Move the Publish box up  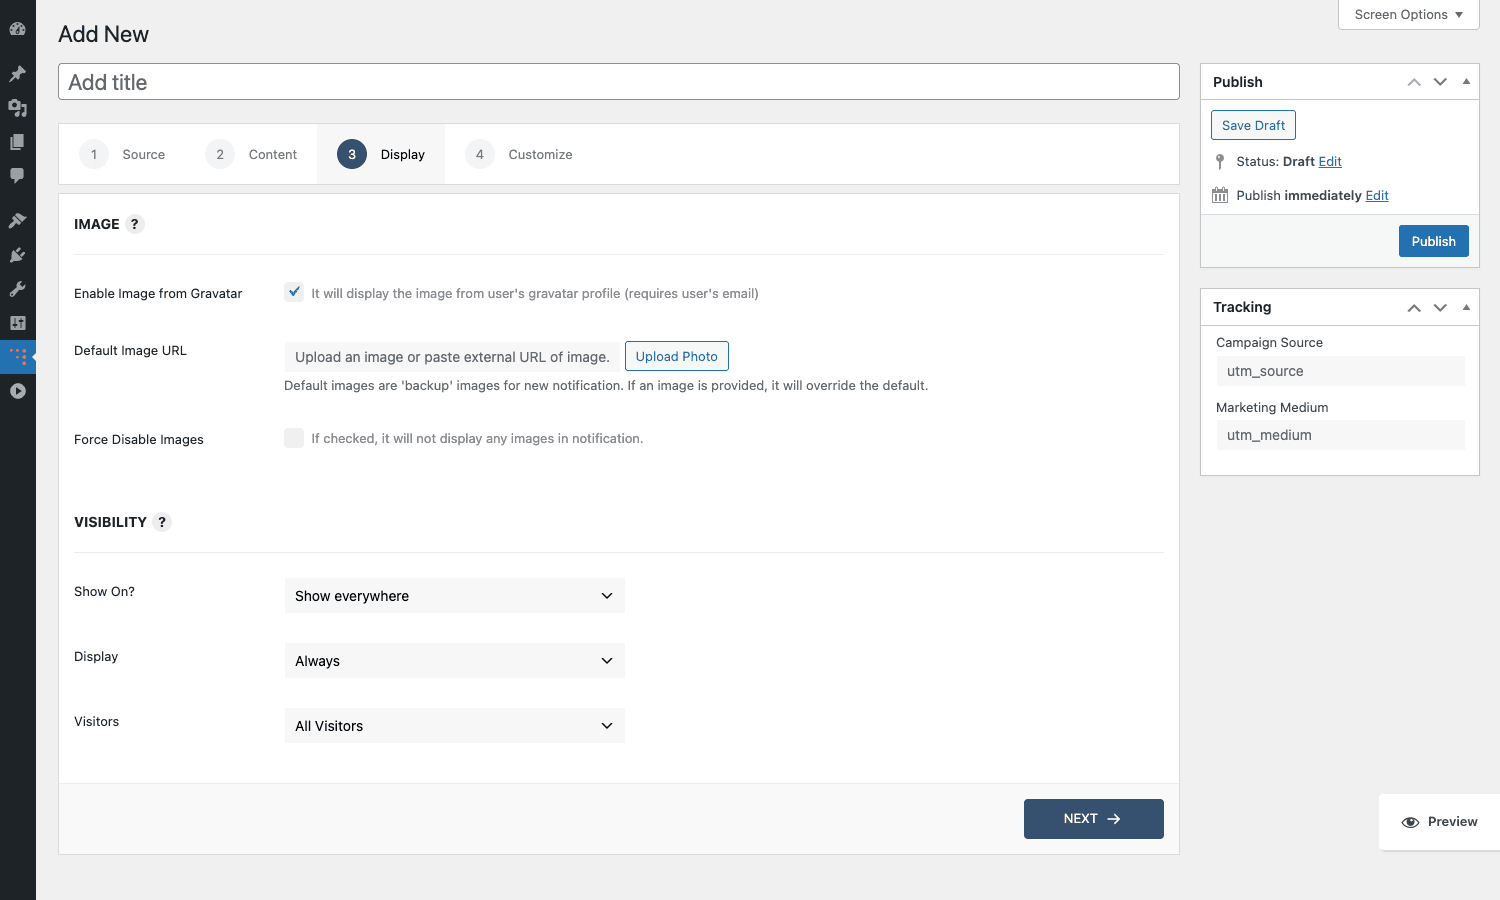point(1414,82)
